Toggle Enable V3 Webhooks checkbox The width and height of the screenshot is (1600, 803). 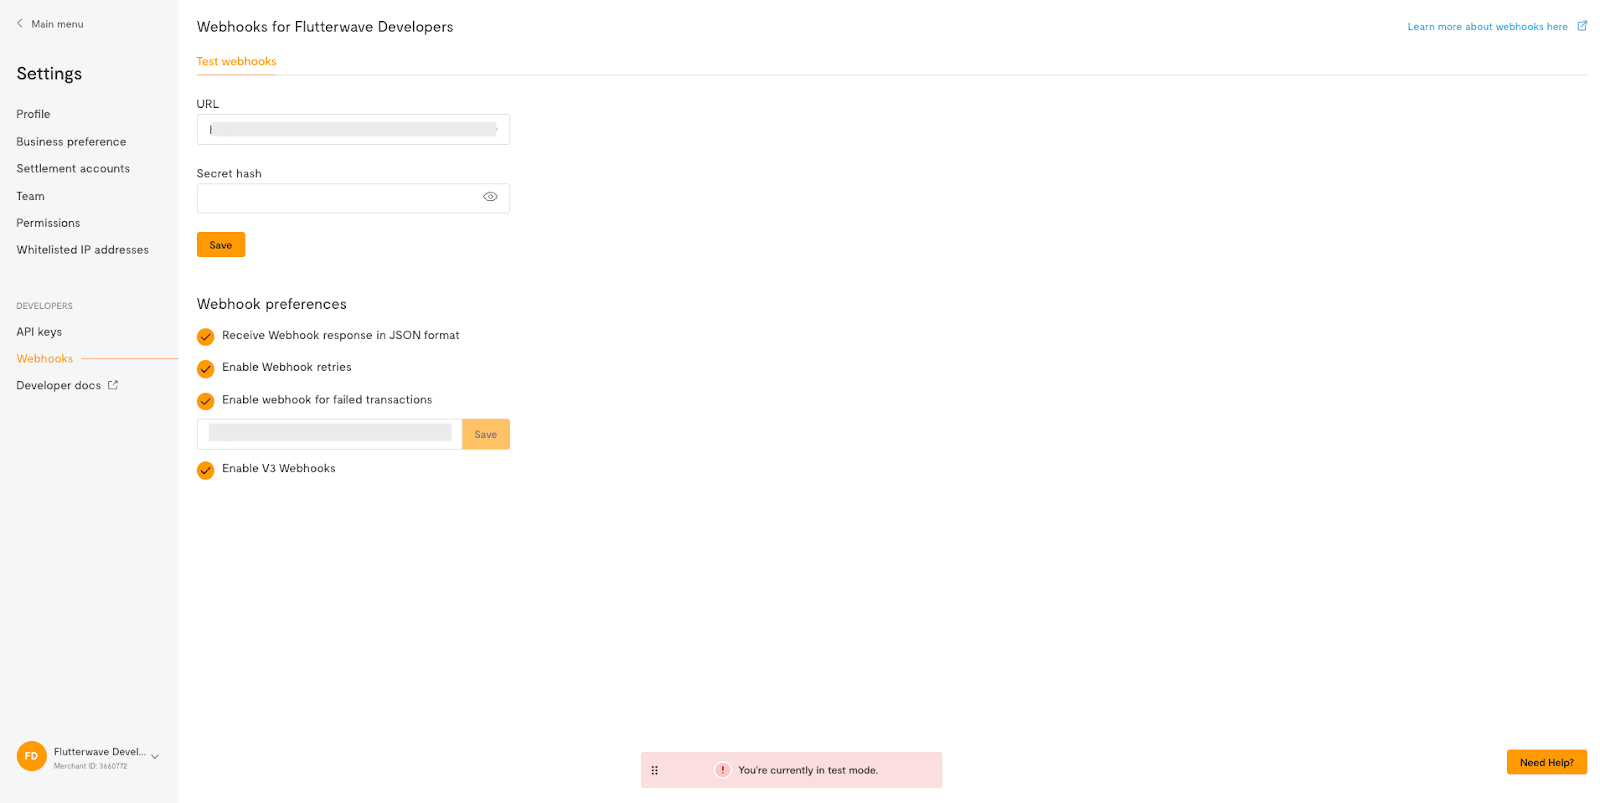(205, 470)
